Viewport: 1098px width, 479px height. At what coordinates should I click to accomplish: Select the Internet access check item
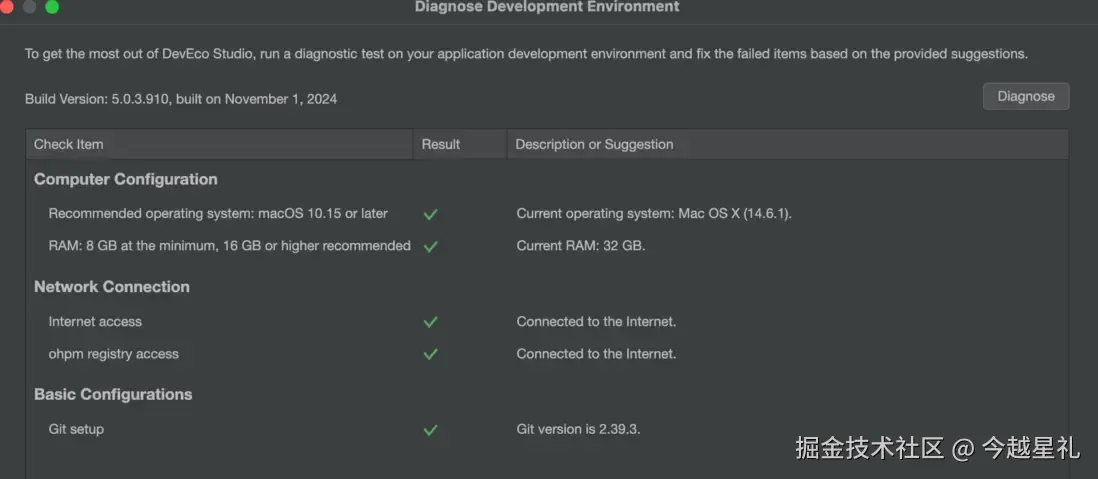click(95, 322)
